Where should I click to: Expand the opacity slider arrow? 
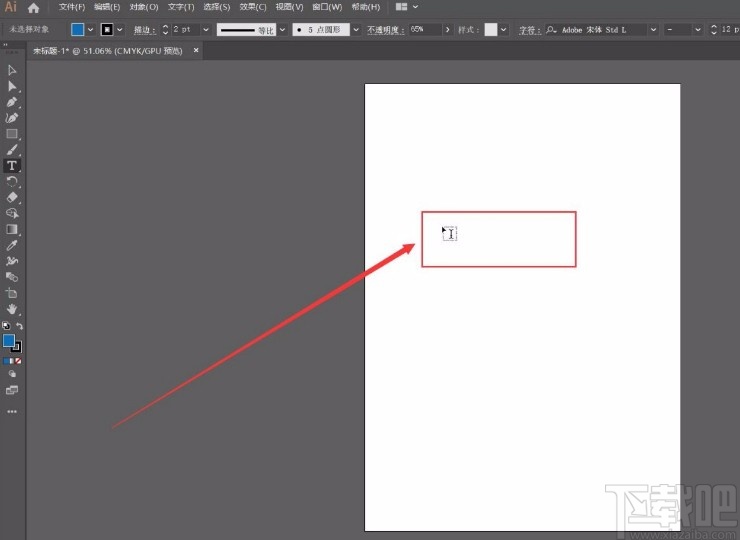tap(447, 30)
